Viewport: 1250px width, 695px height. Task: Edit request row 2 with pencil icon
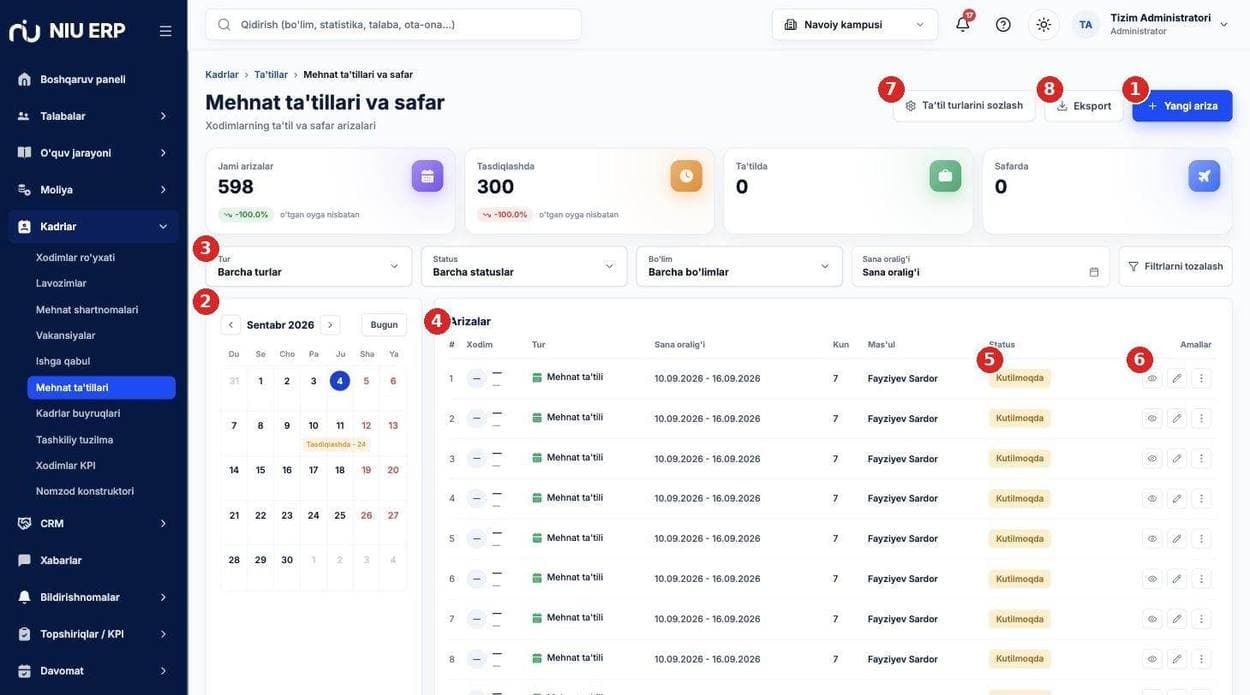coord(1177,418)
